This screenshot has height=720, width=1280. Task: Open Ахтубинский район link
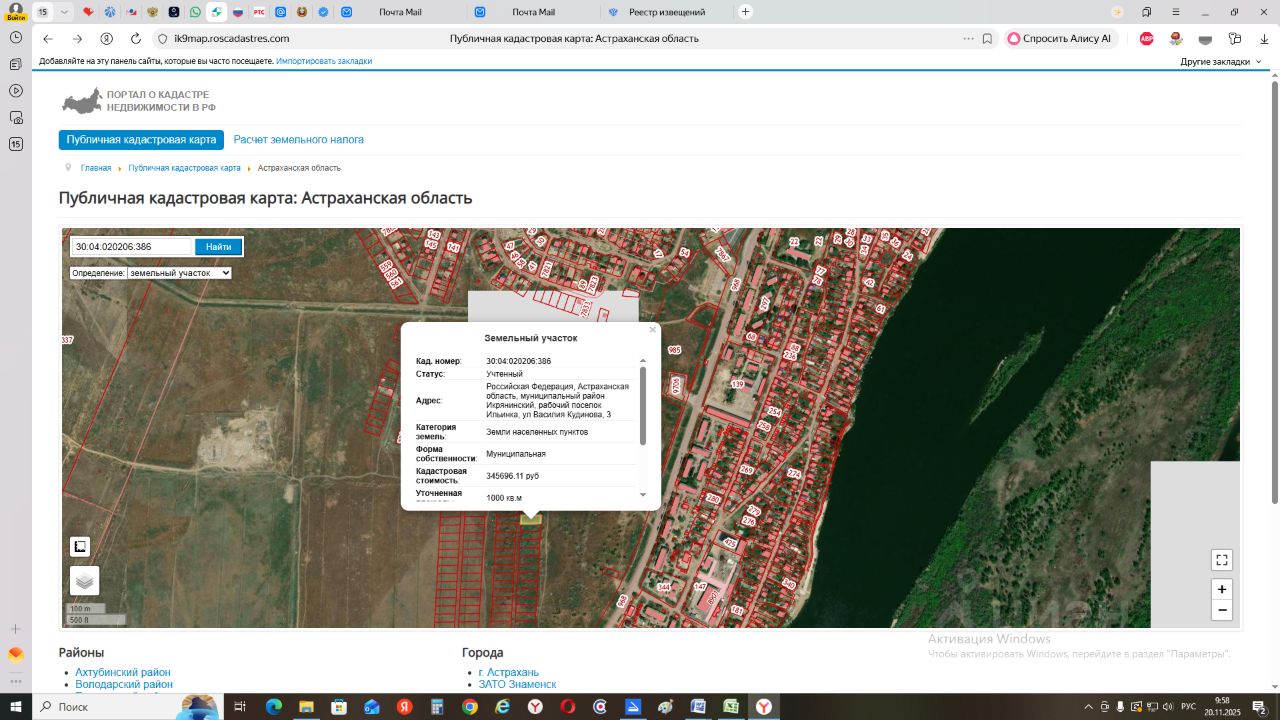[x=123, y=672]
